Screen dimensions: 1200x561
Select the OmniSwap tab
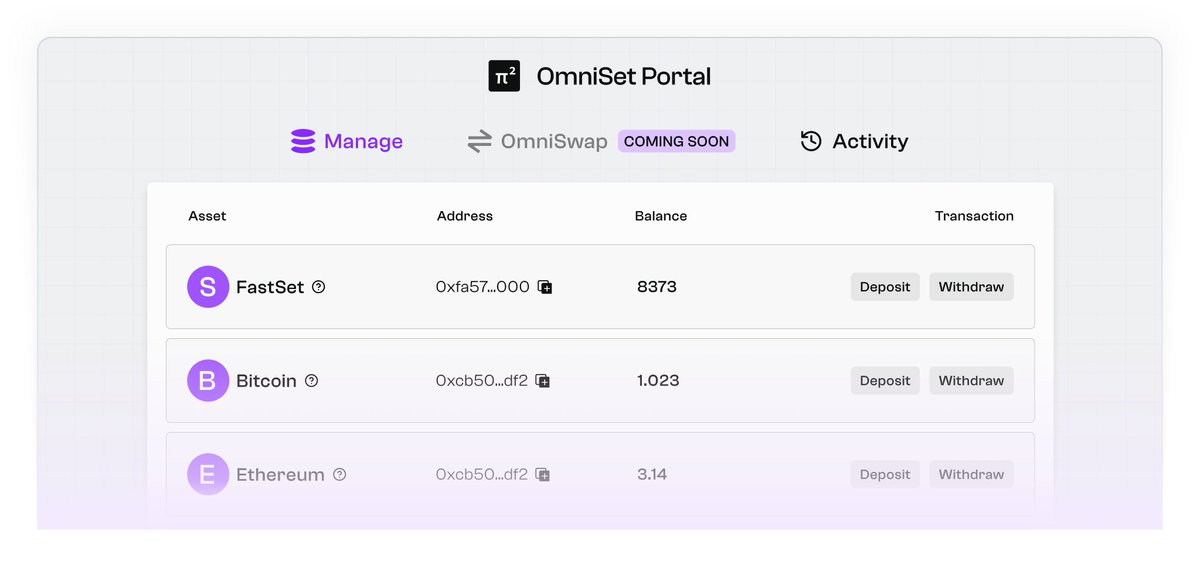[539, 141]
